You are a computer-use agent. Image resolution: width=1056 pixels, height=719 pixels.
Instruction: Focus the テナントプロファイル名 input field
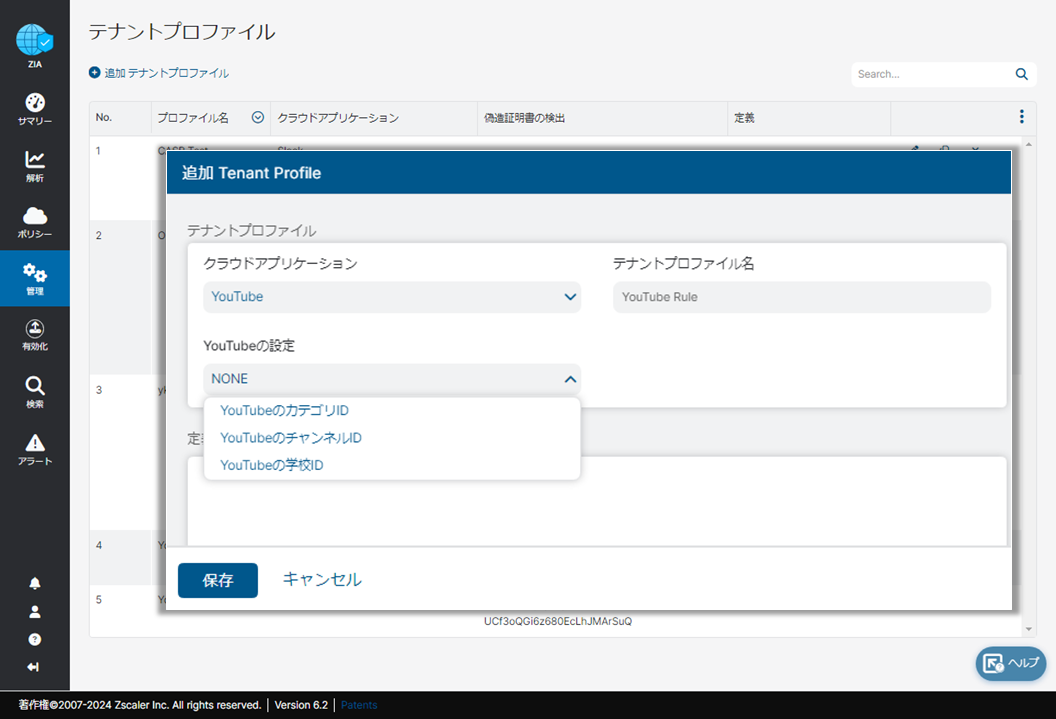pyautogui.click(x=801, y=297)
